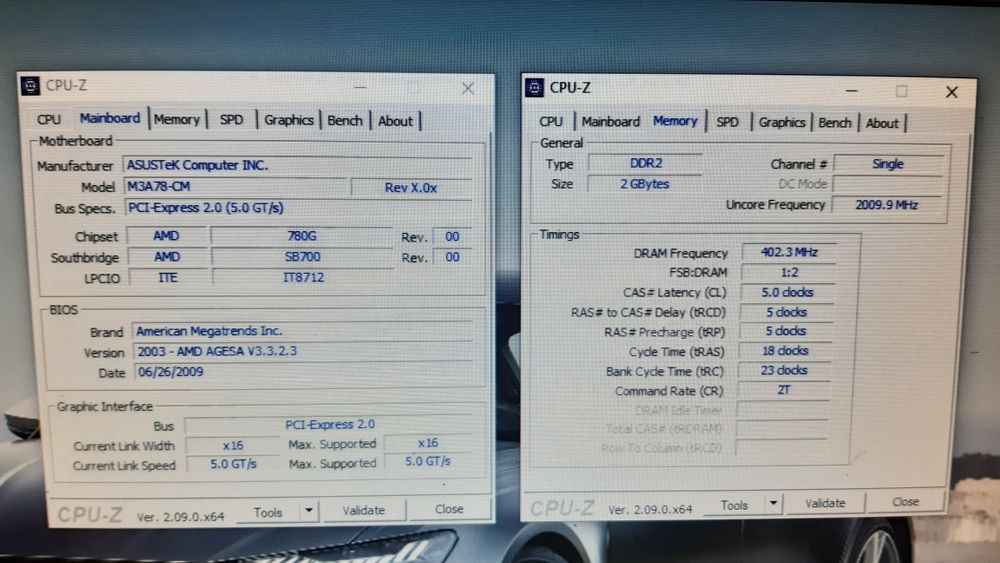The height and width of the screenshot is (563, 1000).
Task: Switch to the SPD tab in left window
Action: tap(232, 120)
